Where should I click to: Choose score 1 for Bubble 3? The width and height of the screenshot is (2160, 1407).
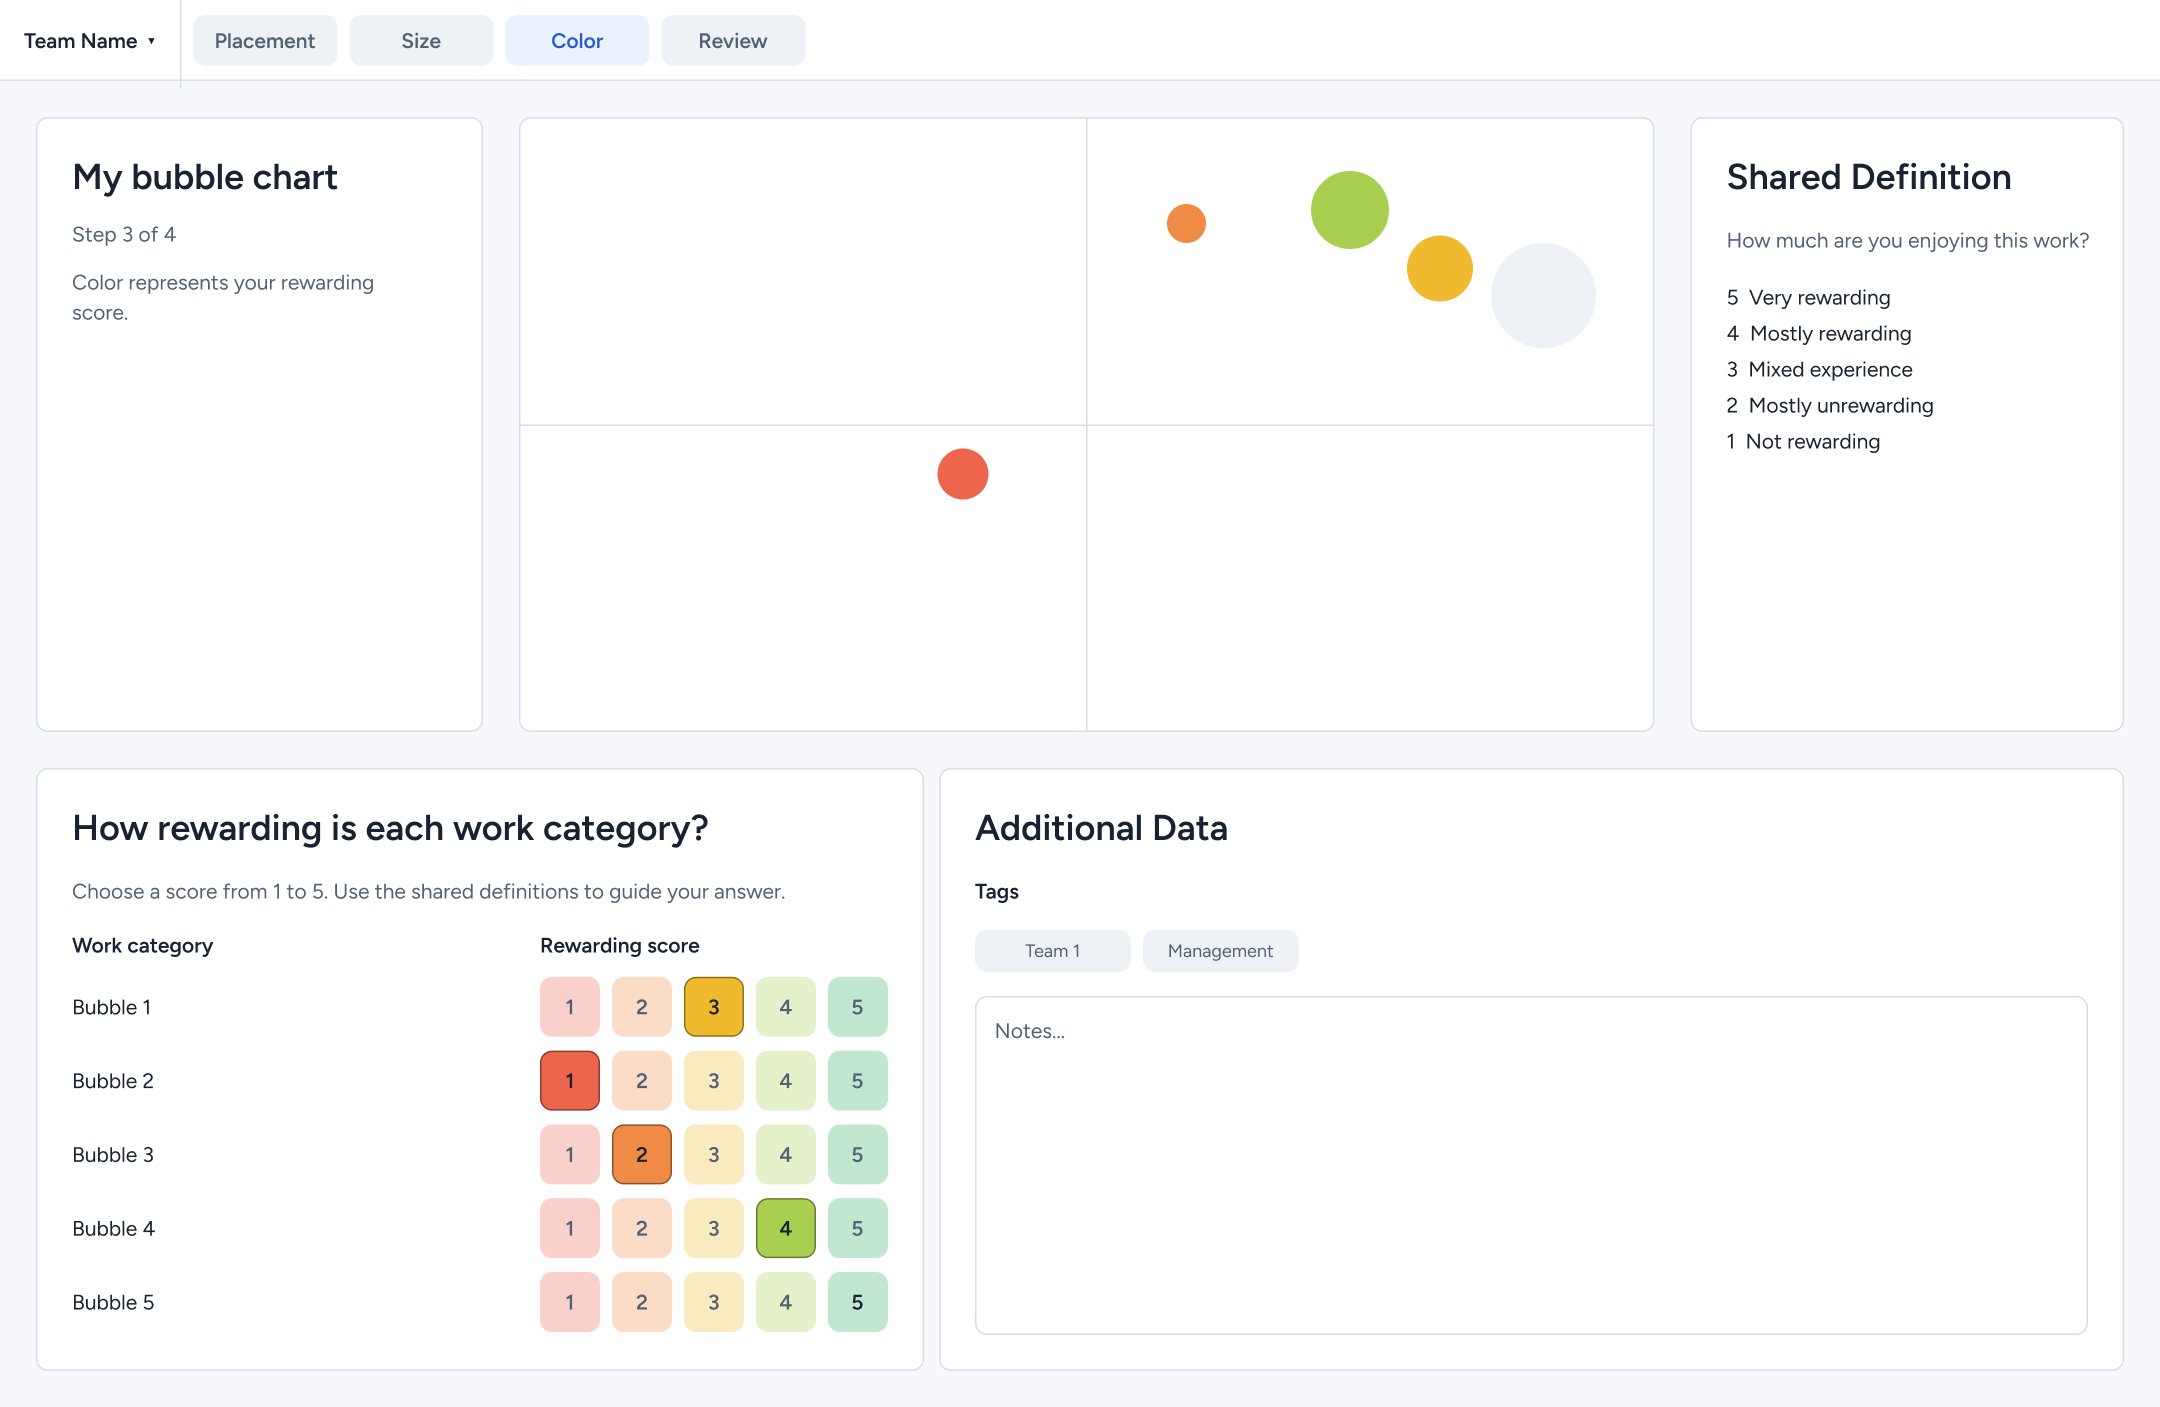[x=570, y=1155]
